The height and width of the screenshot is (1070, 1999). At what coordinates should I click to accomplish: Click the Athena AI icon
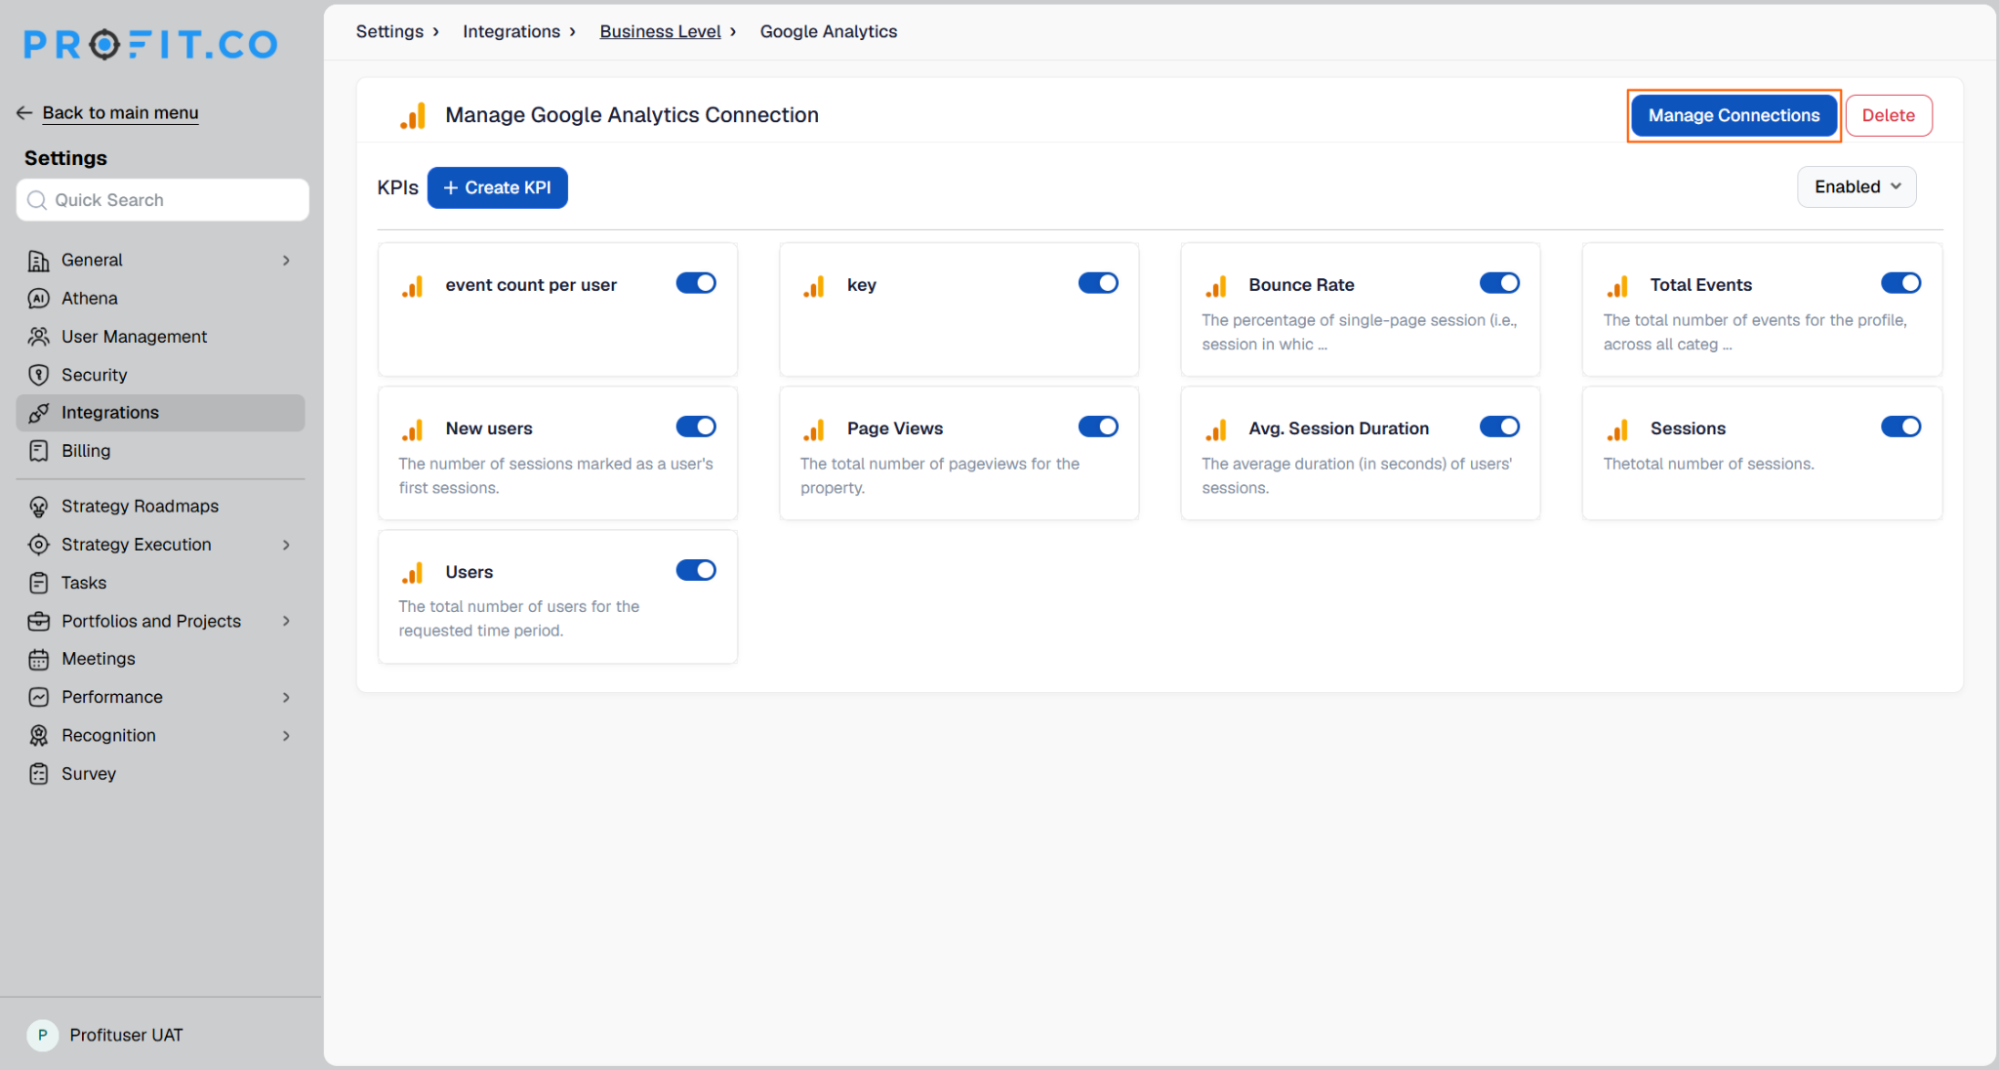[38, 299]
